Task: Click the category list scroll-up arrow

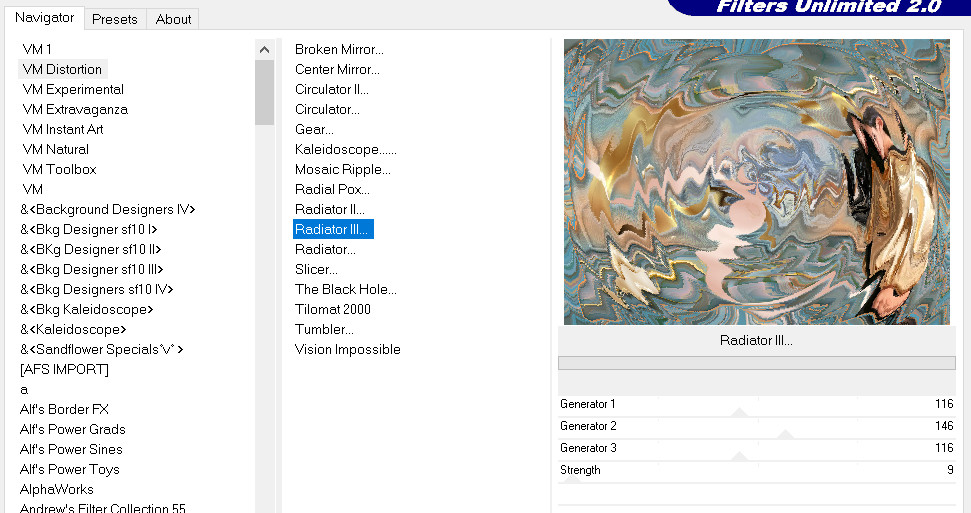Action: pos(264,50)
